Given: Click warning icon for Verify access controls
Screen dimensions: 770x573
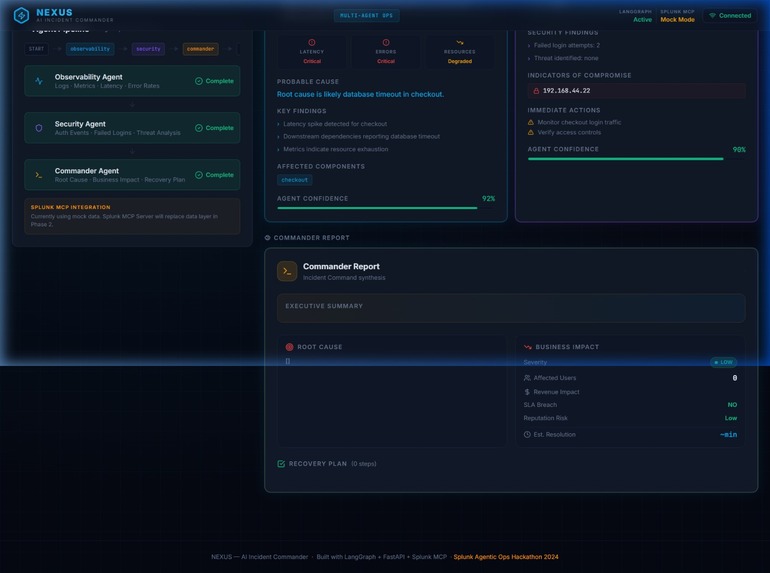Looking at the screenshot, I should pyautogui.click(x=531, y=133).
